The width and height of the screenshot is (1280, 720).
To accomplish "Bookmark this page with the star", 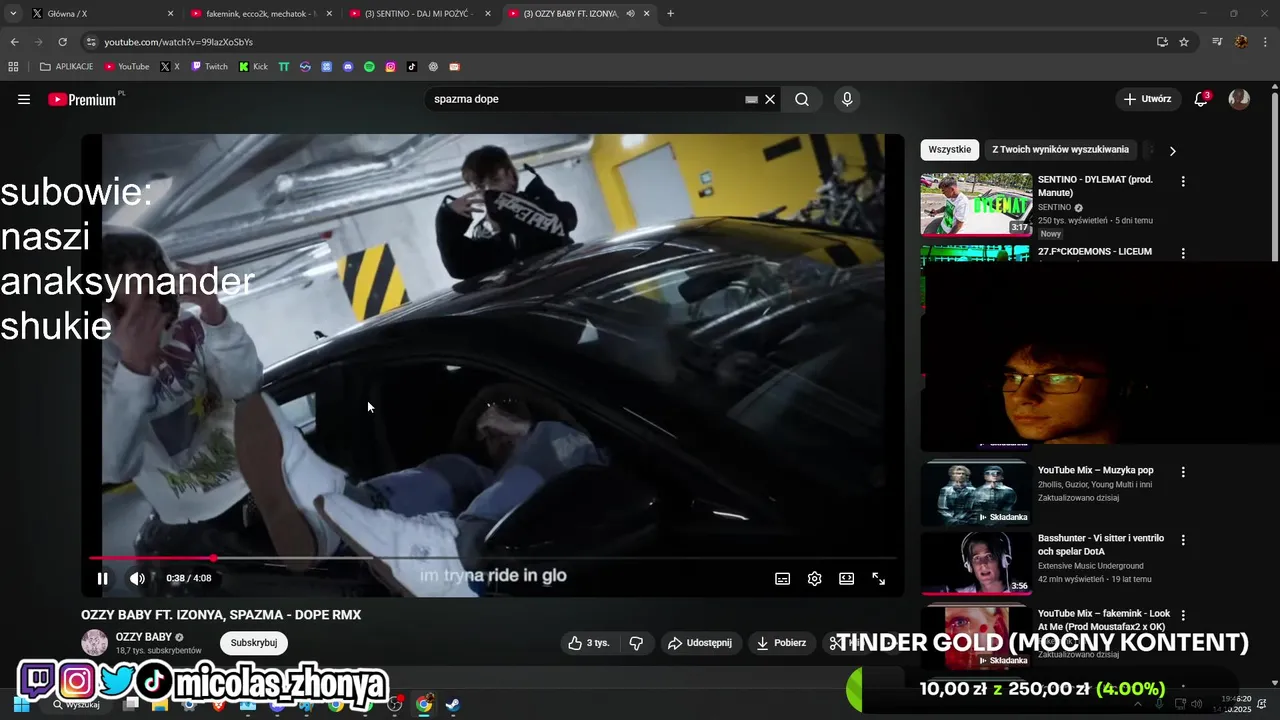I will click(1184, 42).
